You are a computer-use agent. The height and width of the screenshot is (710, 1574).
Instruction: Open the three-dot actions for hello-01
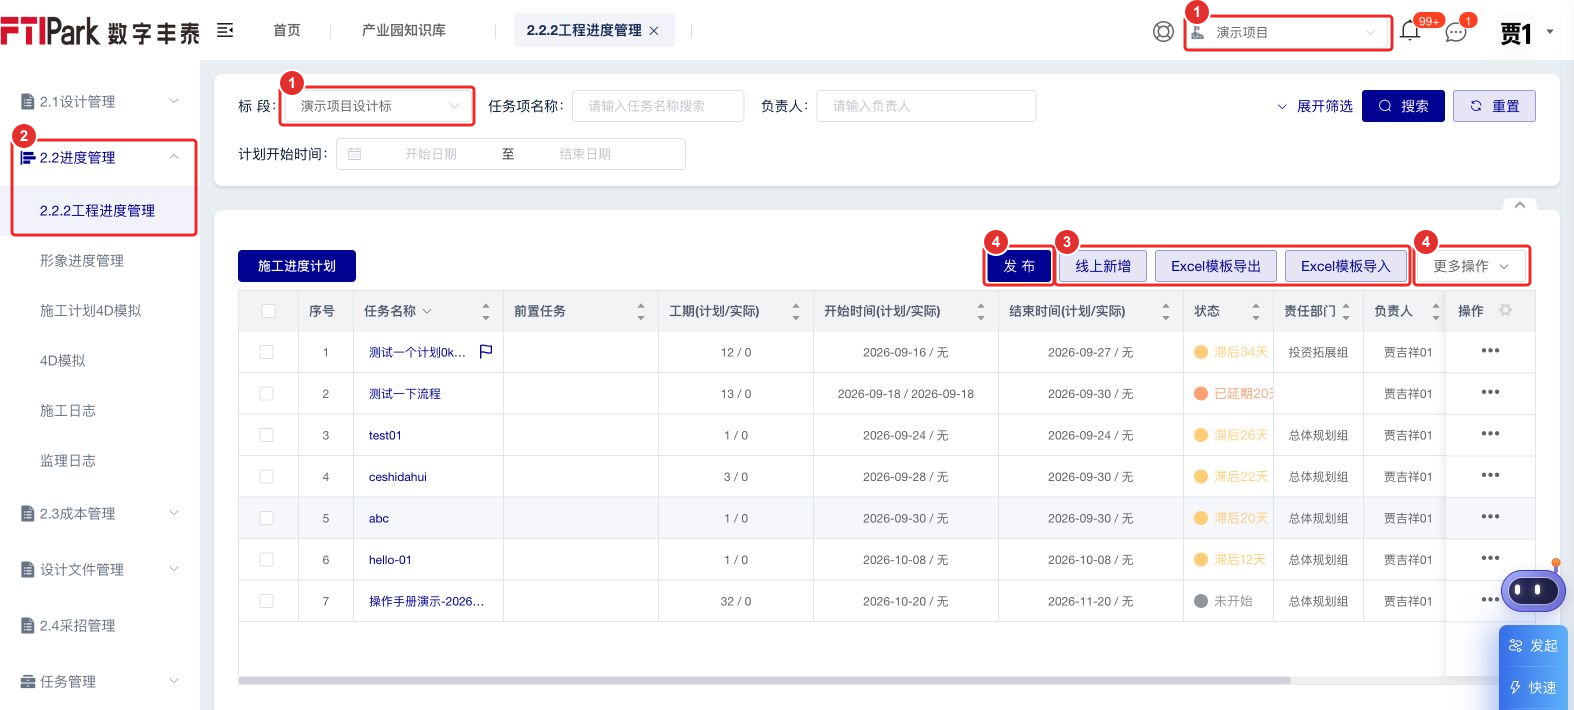[1490, 559]
